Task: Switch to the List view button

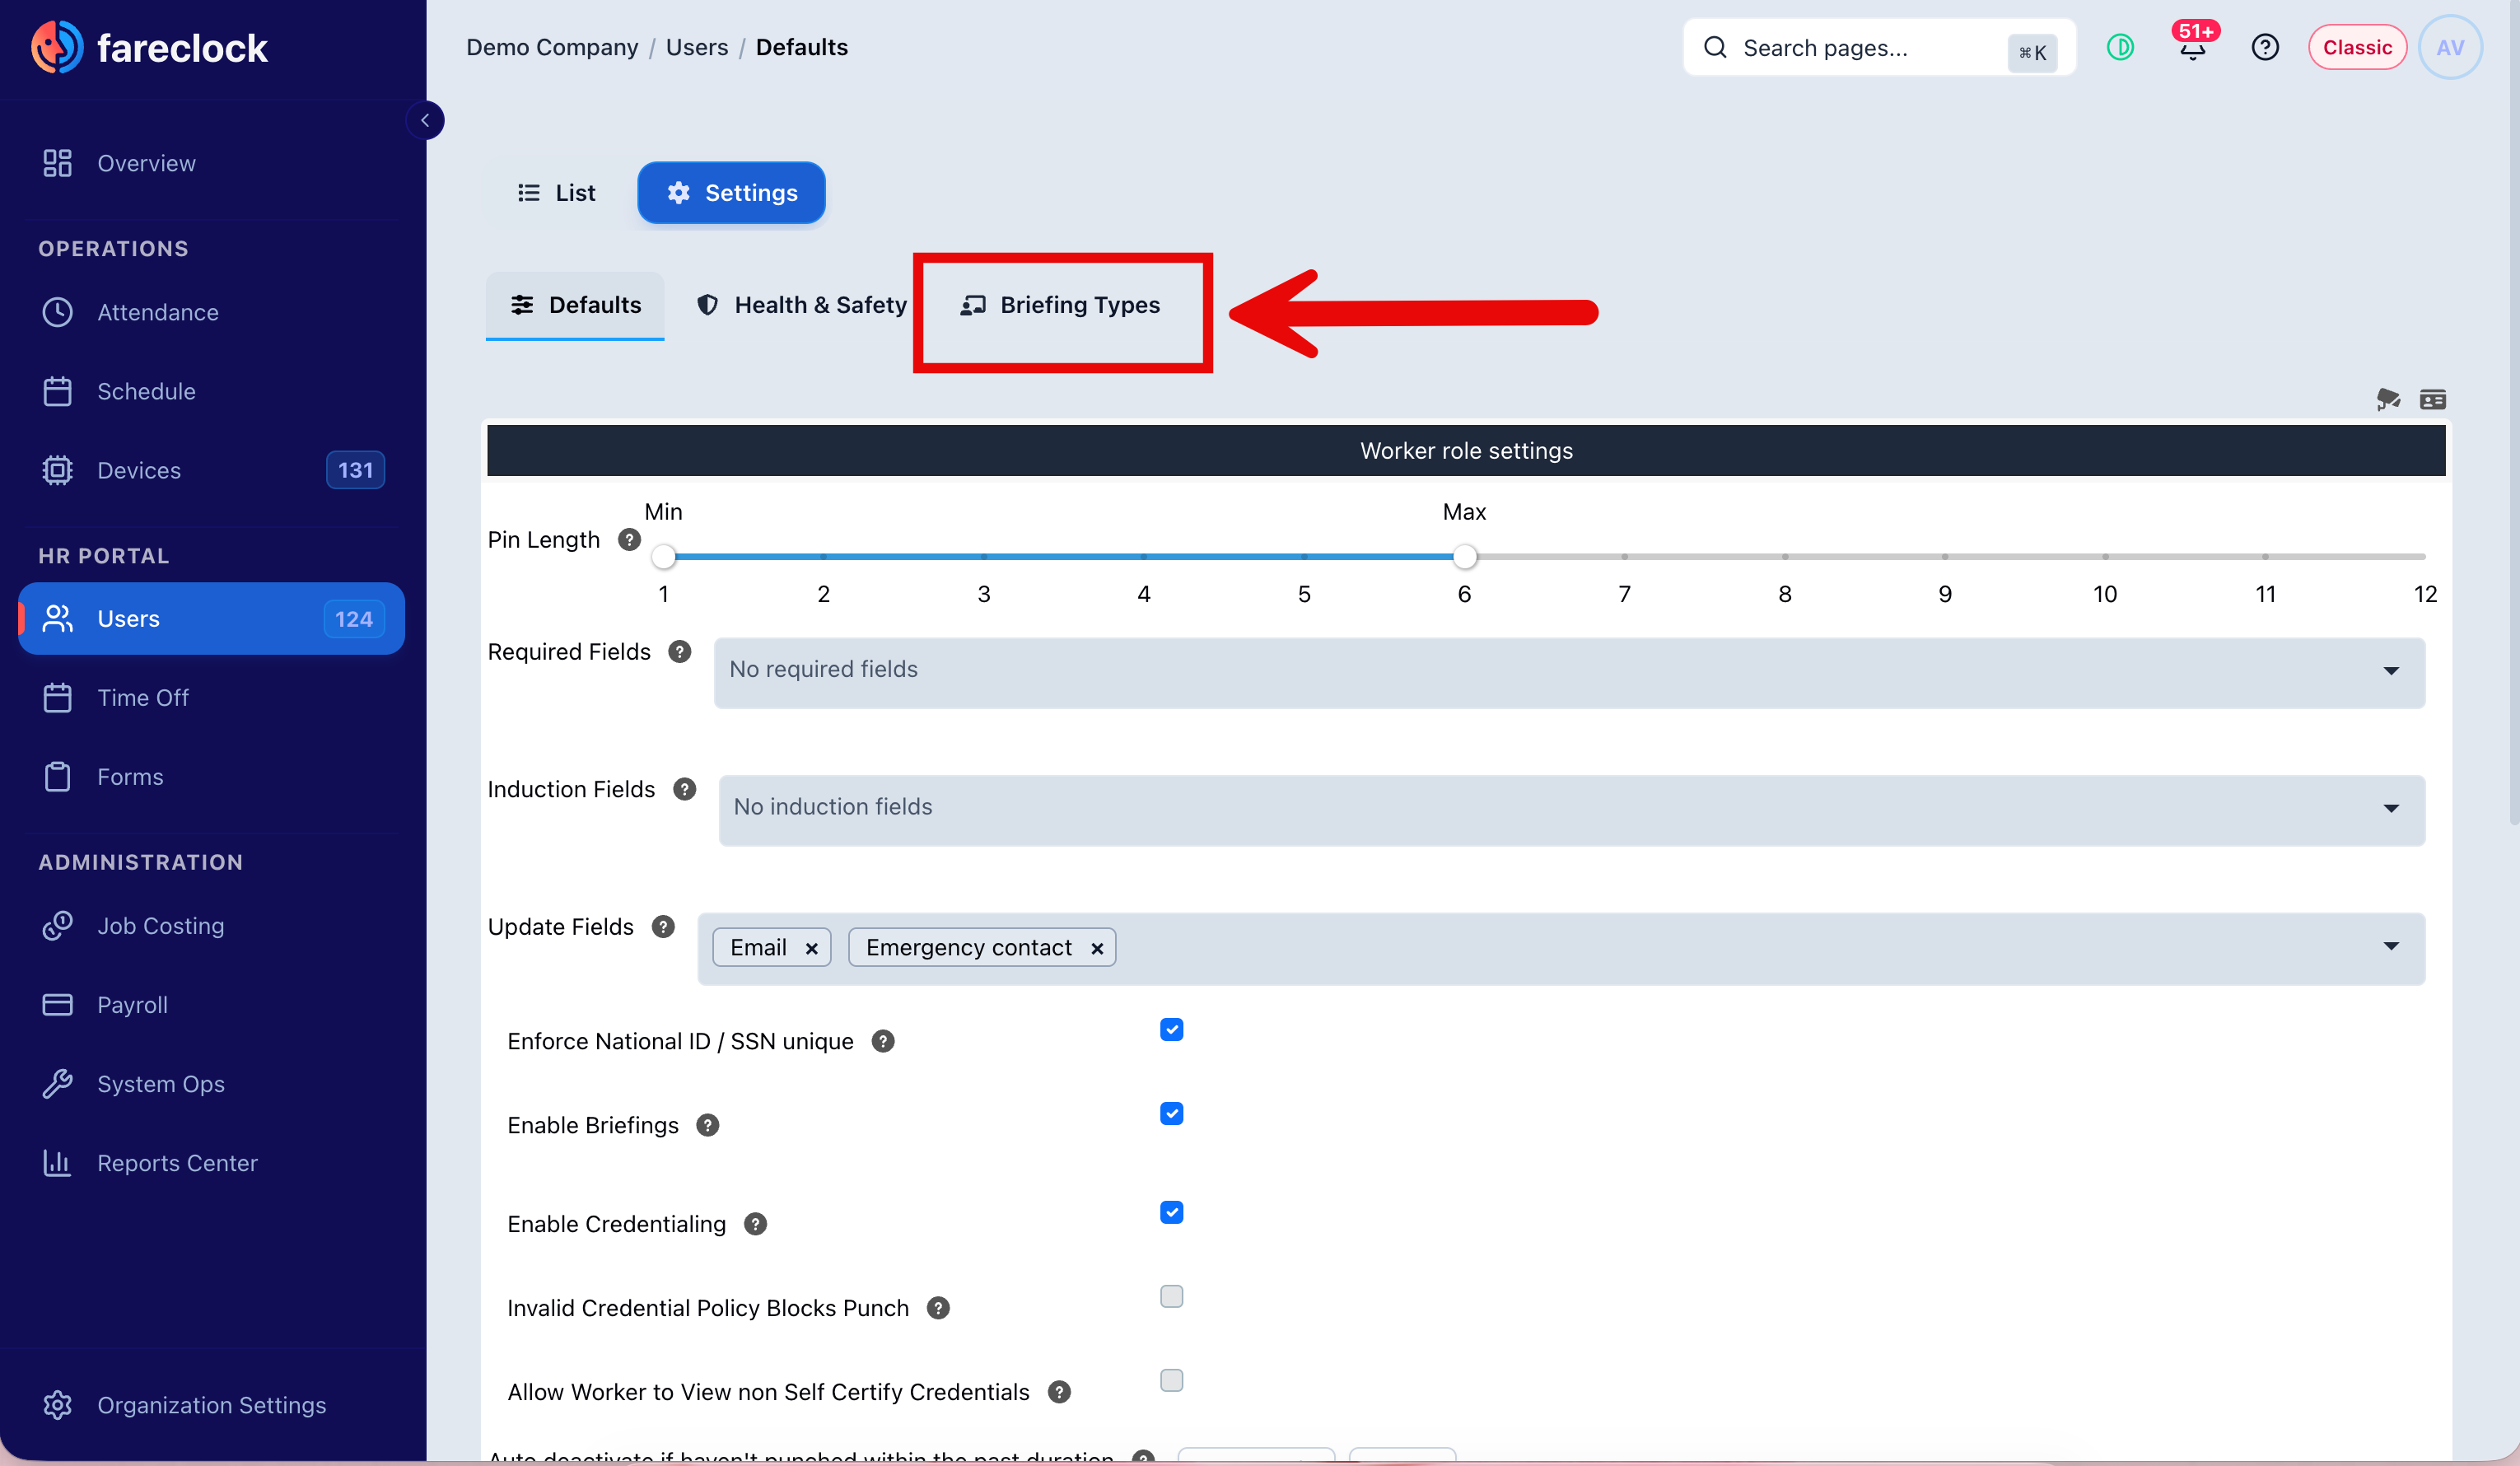Action: [x=556, y=193]
